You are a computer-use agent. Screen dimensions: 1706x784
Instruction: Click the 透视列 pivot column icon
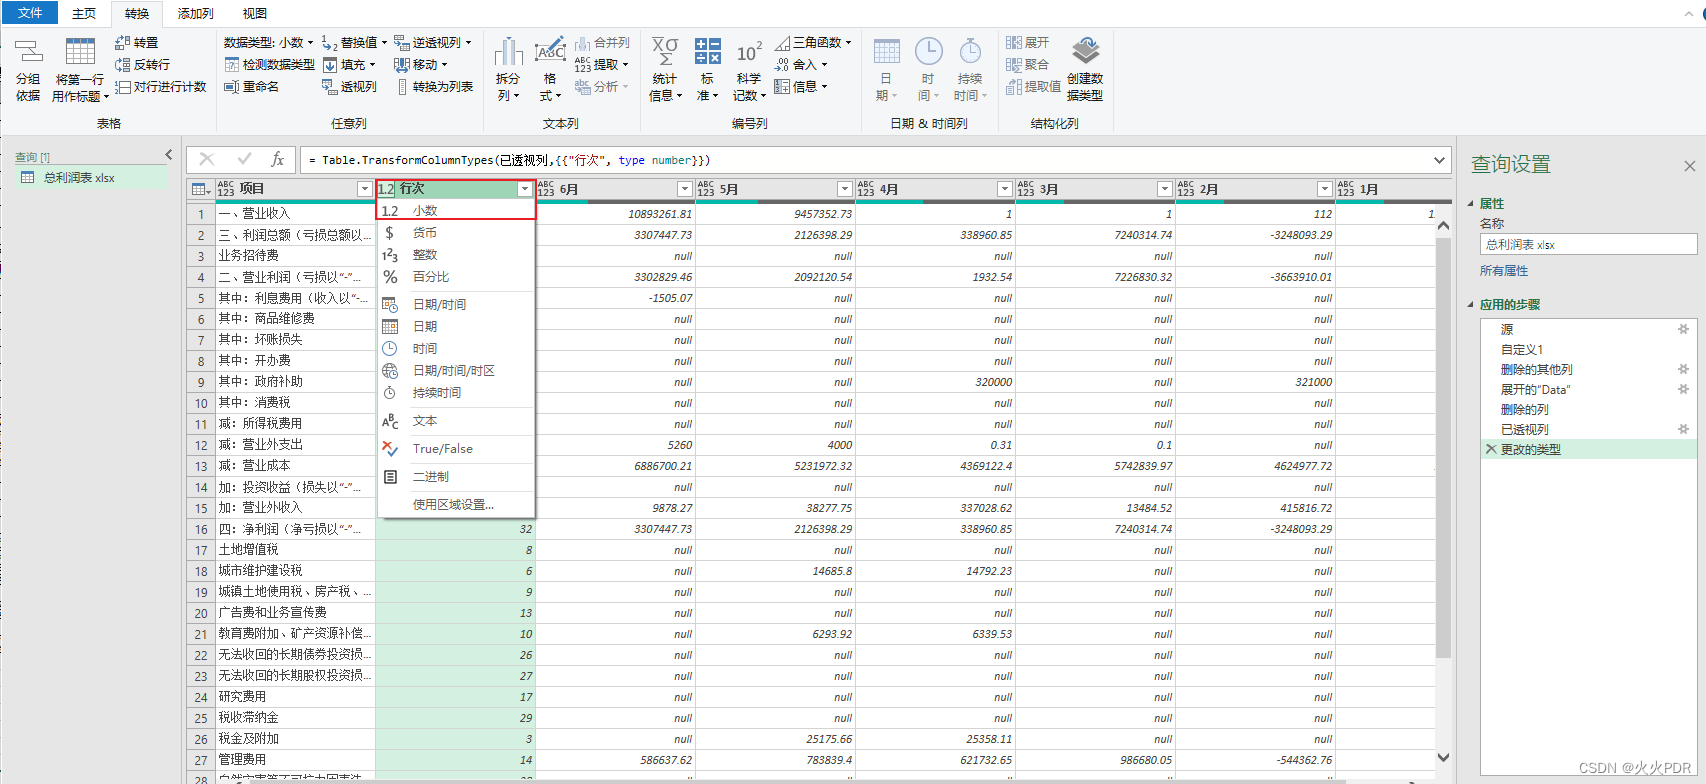(x=329, y=87)
